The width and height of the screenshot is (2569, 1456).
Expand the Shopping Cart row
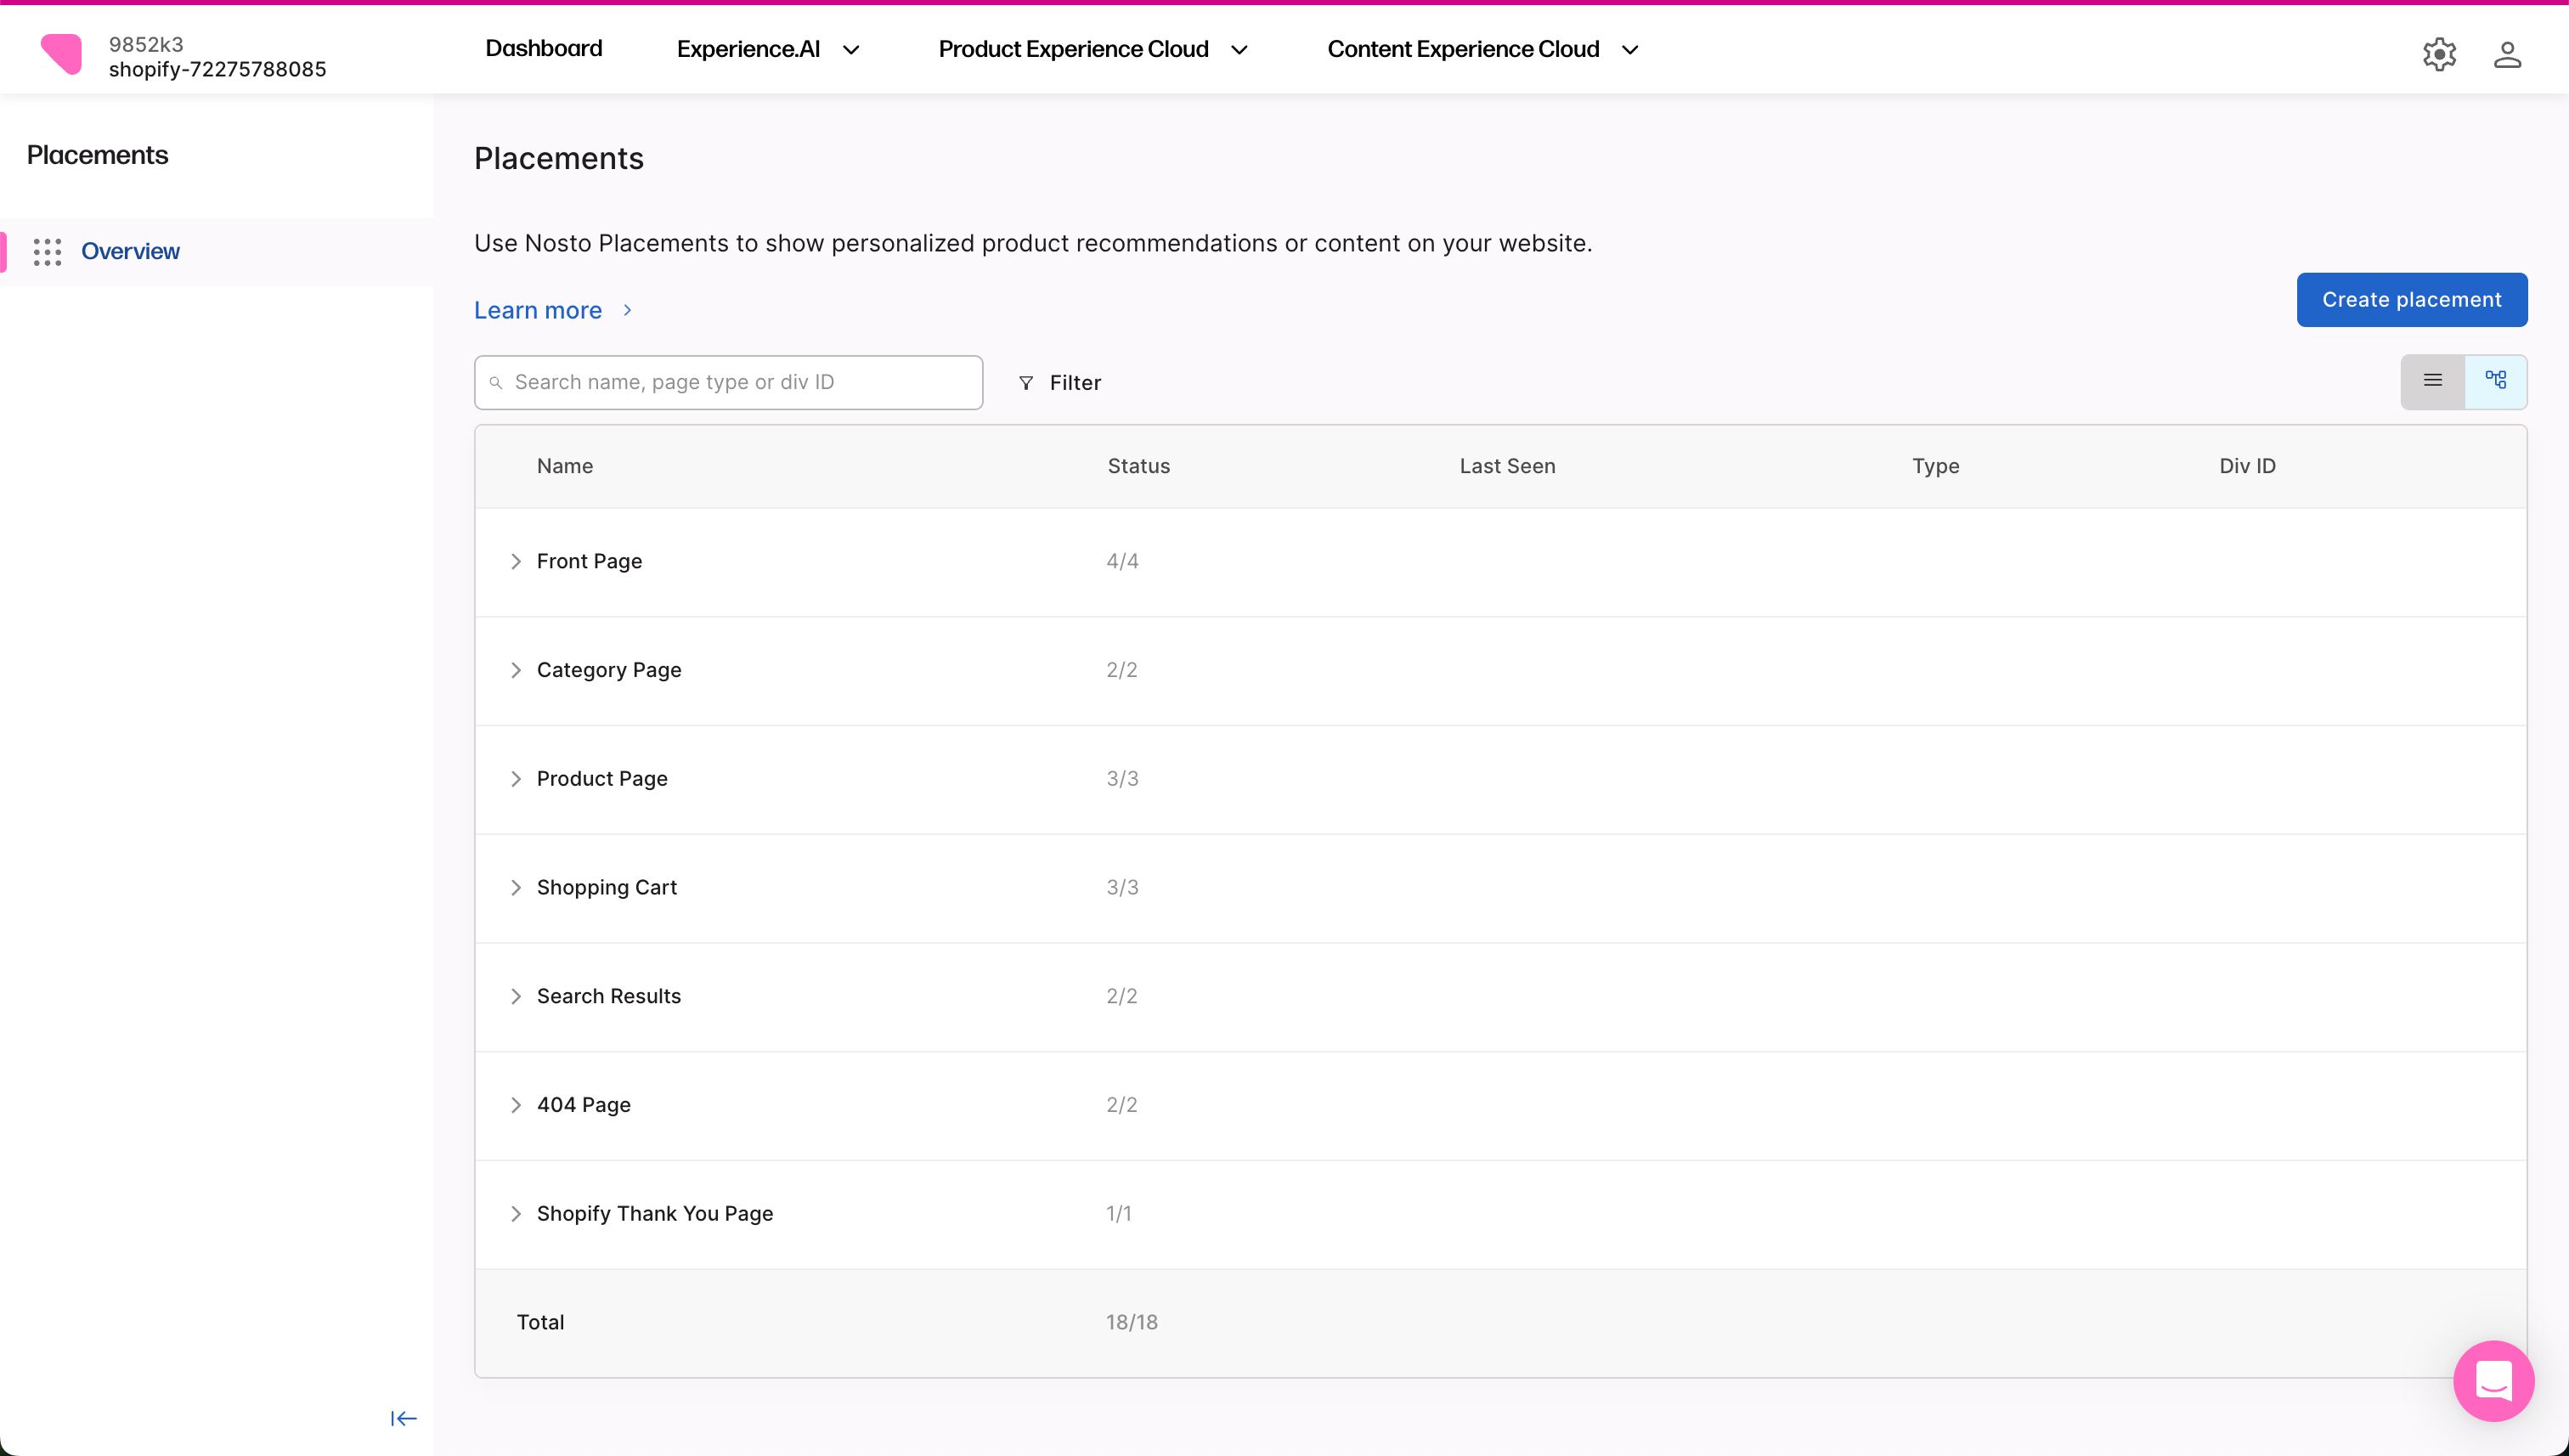(x=516, y=888)
